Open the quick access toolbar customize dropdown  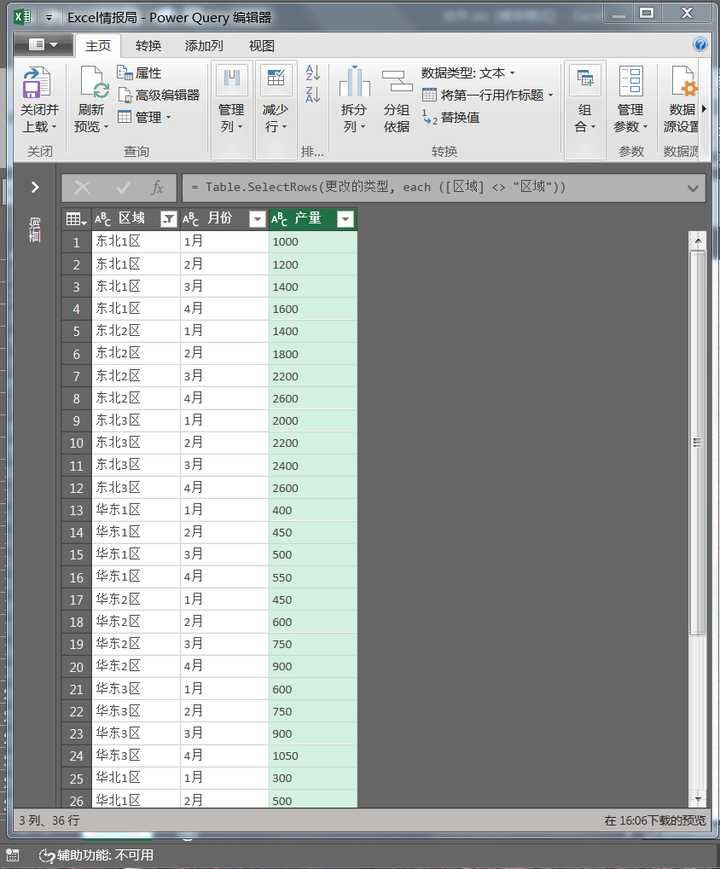(x=49, y=17)
